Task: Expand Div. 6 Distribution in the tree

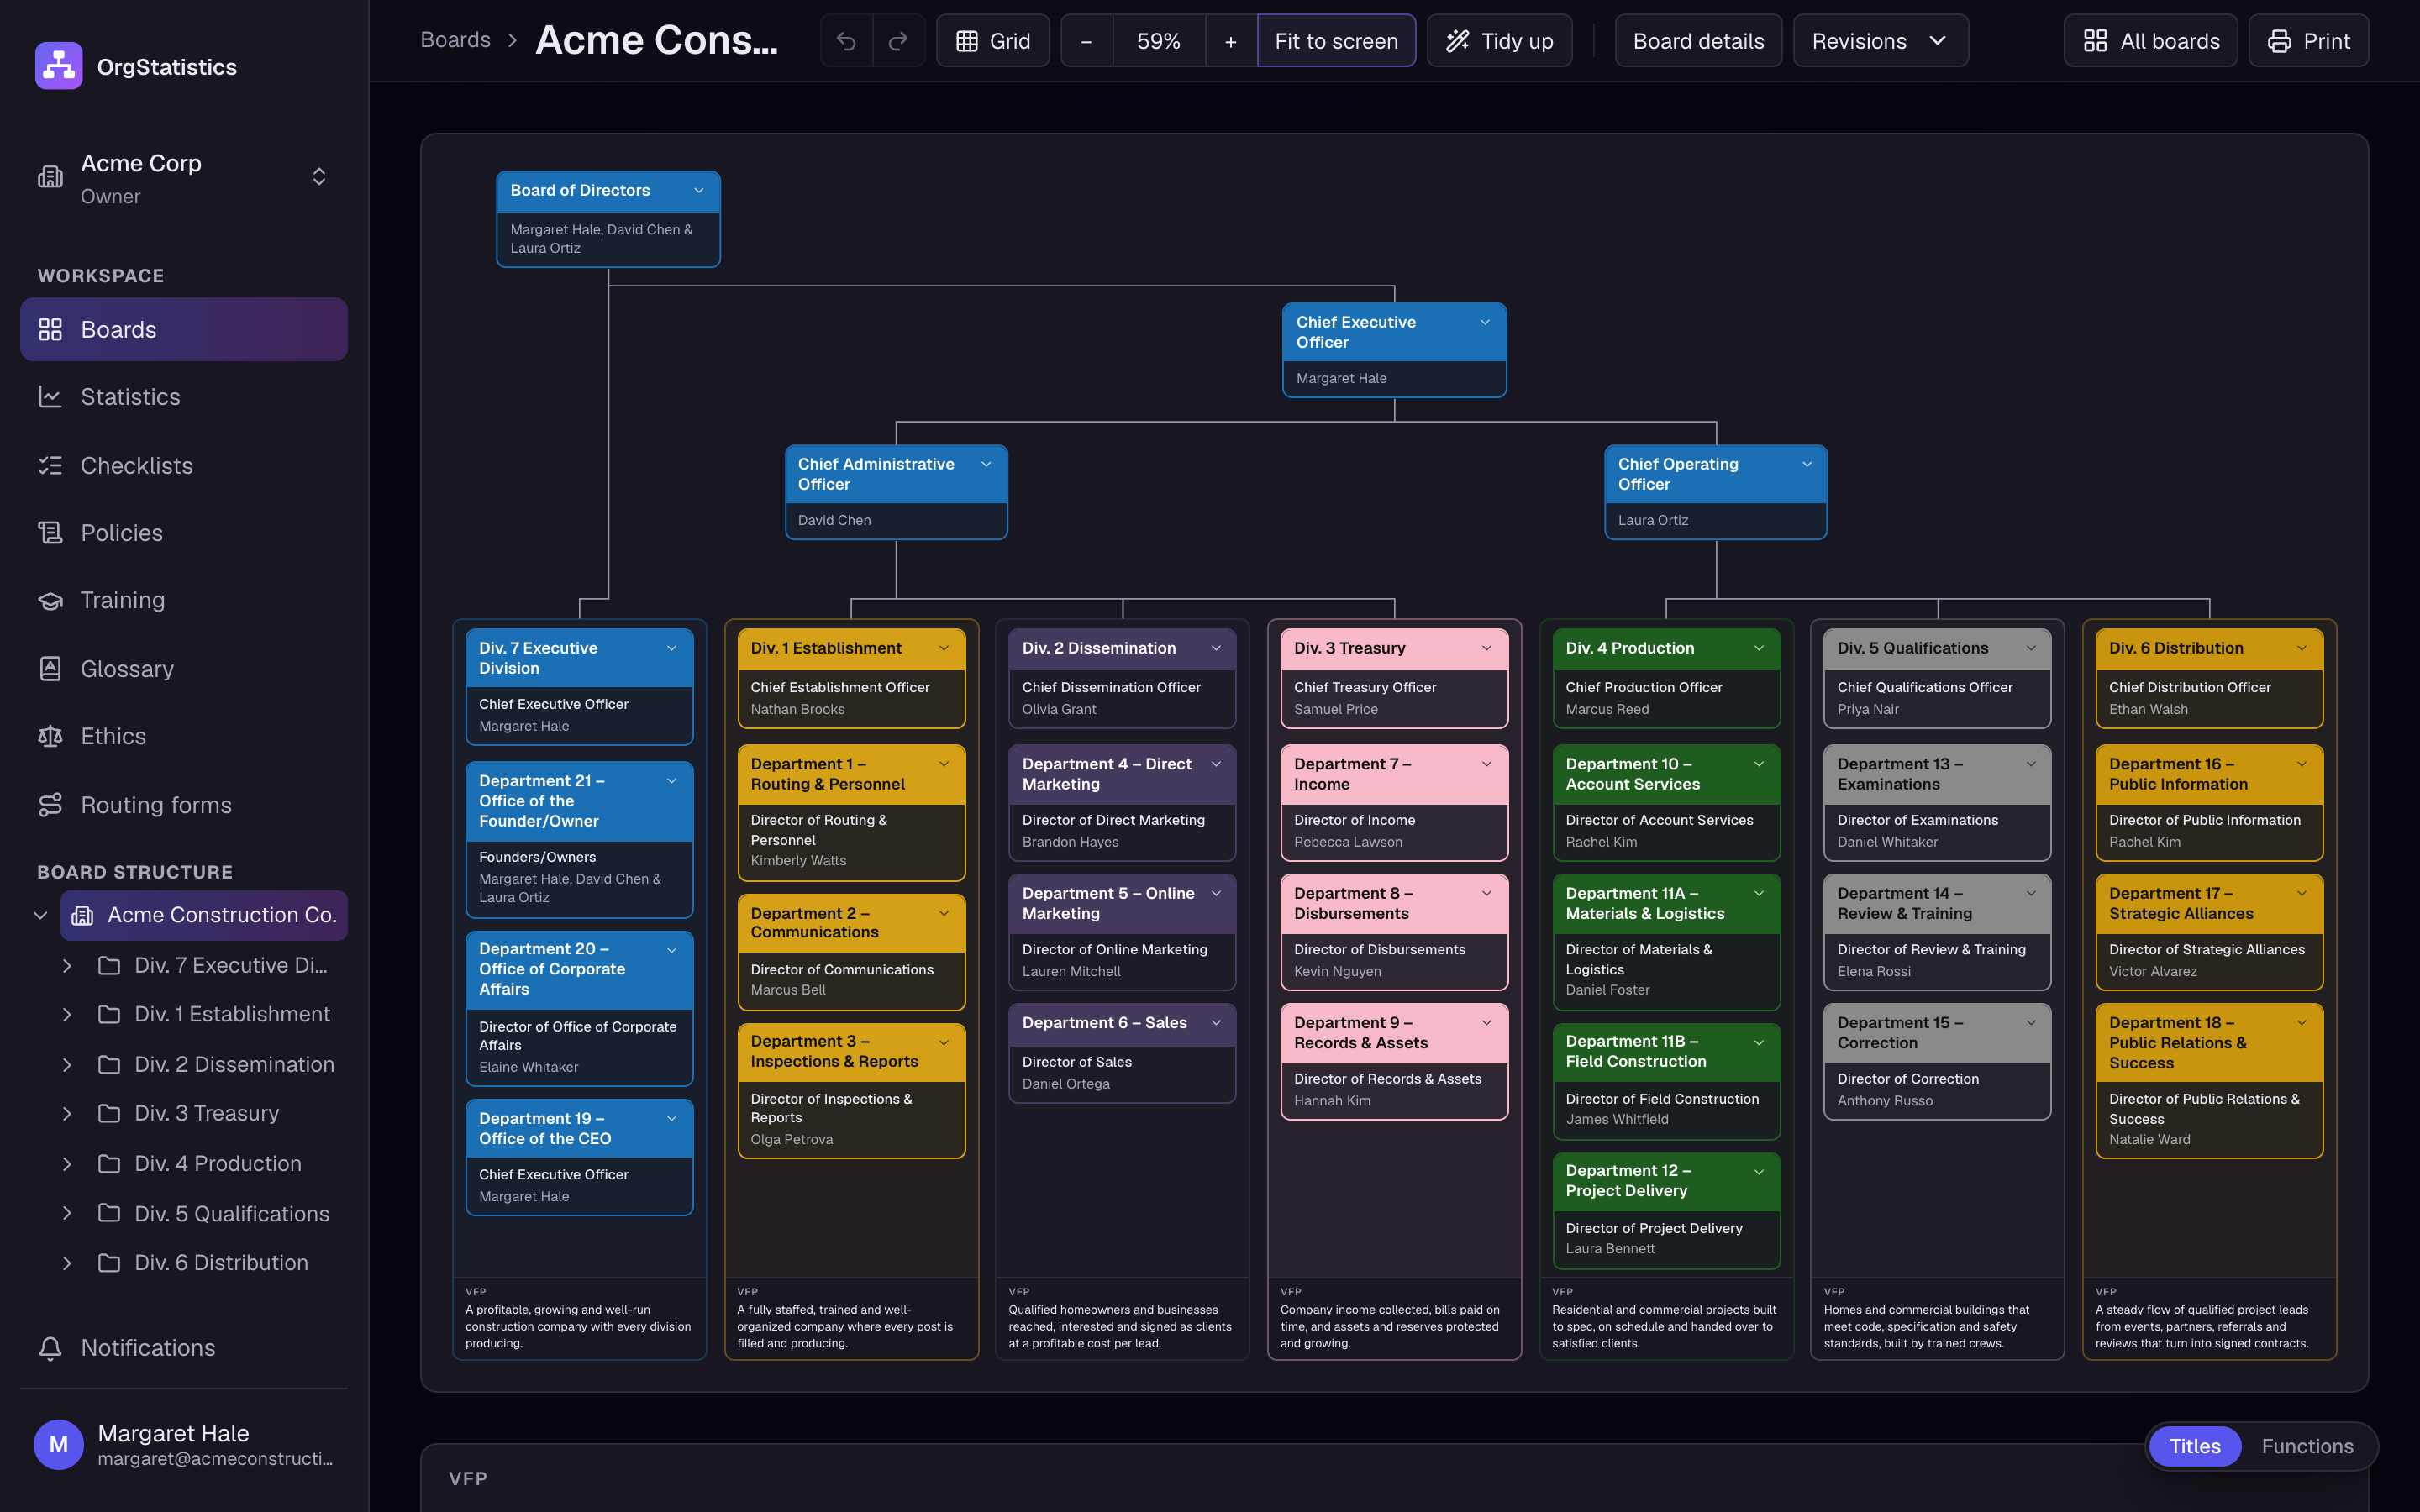Action: click(x=67, y=1263)
